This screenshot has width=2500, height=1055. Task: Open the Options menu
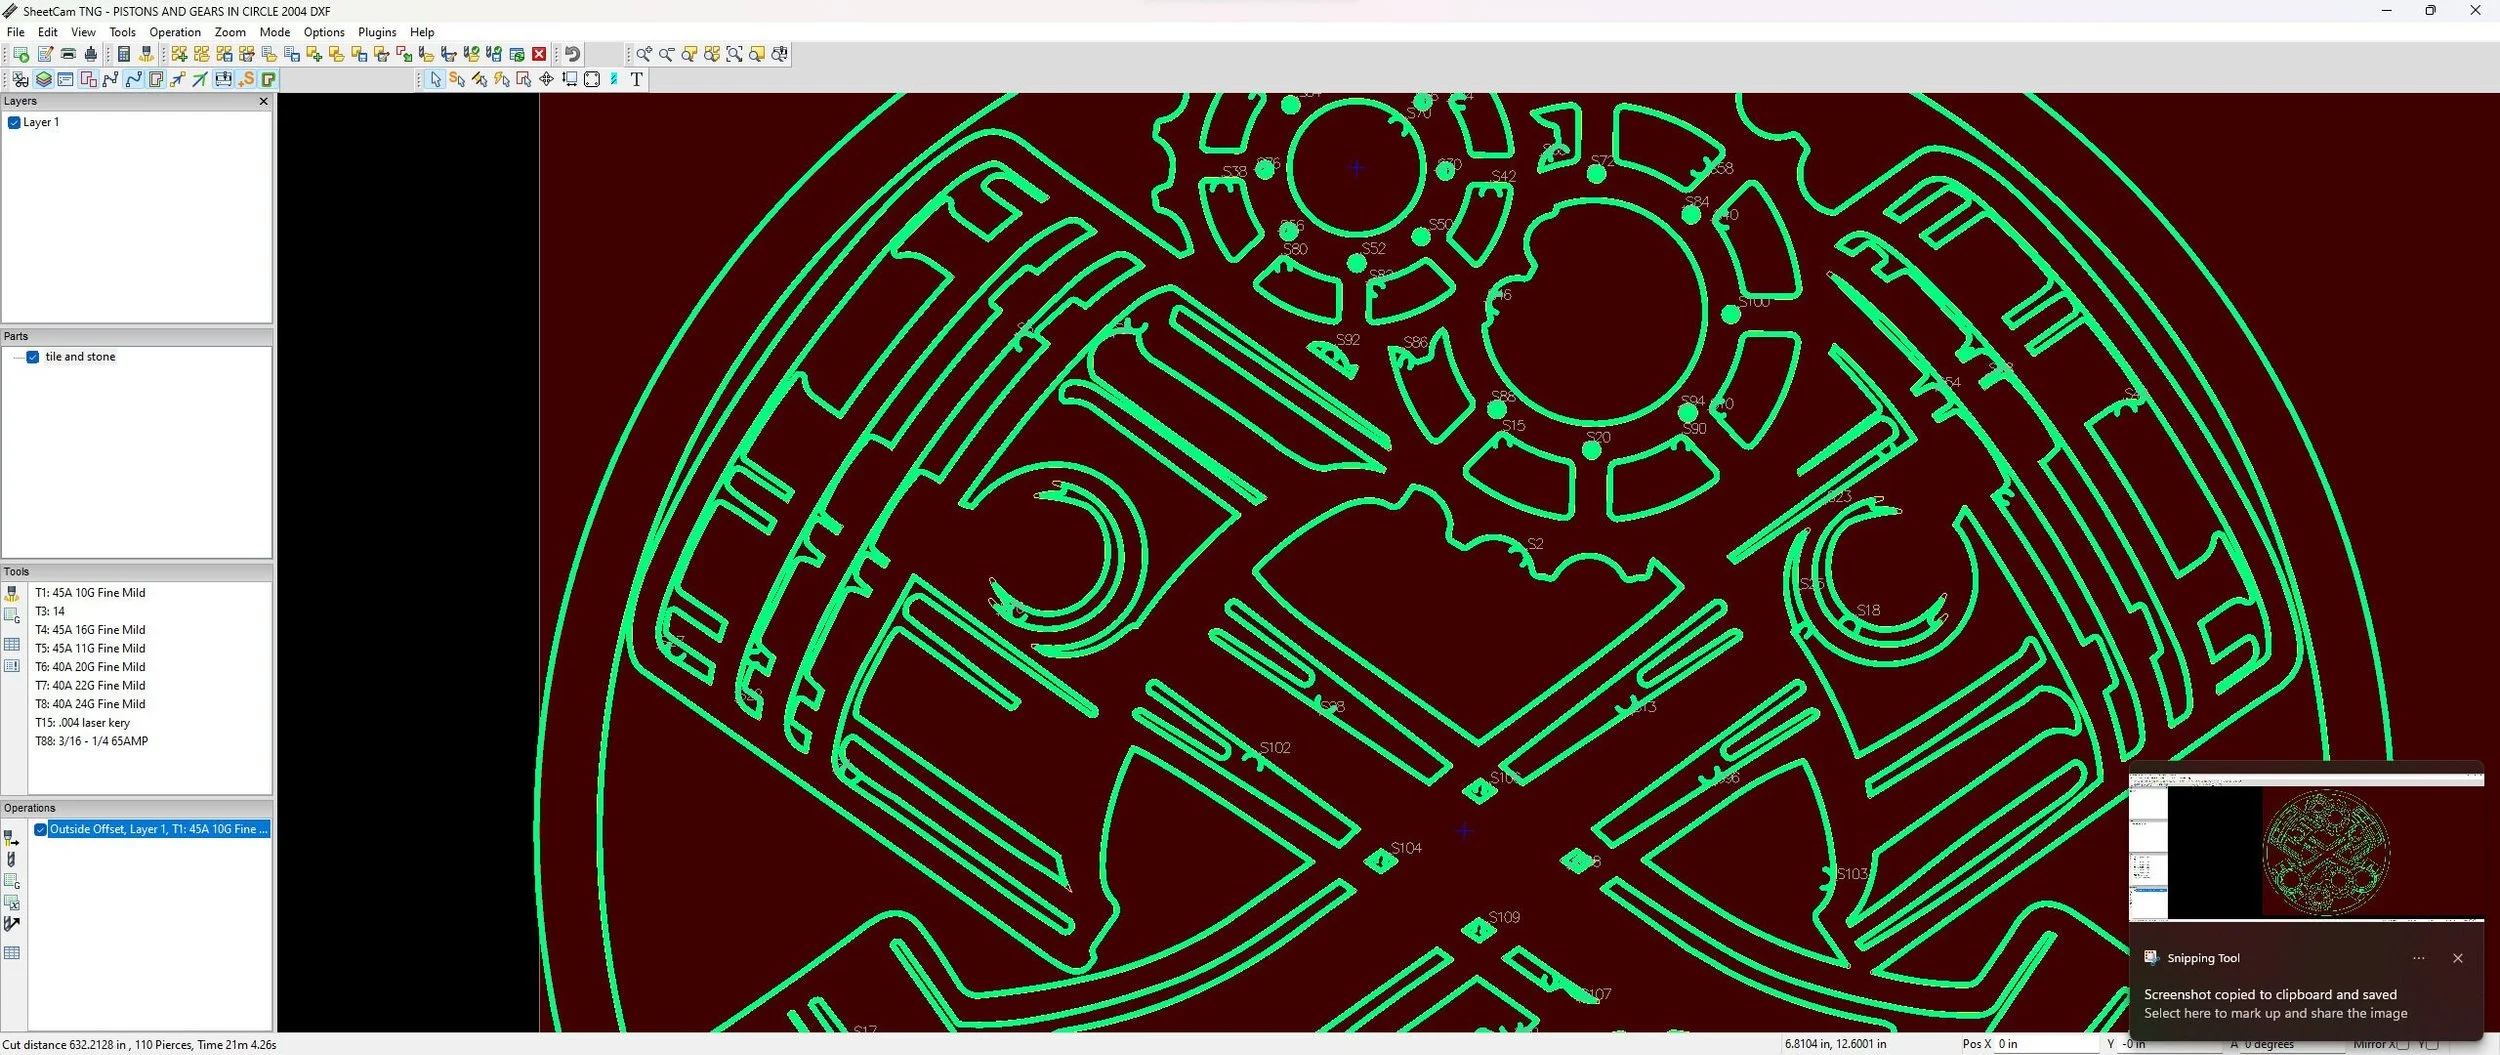click(x=324, y=32)
